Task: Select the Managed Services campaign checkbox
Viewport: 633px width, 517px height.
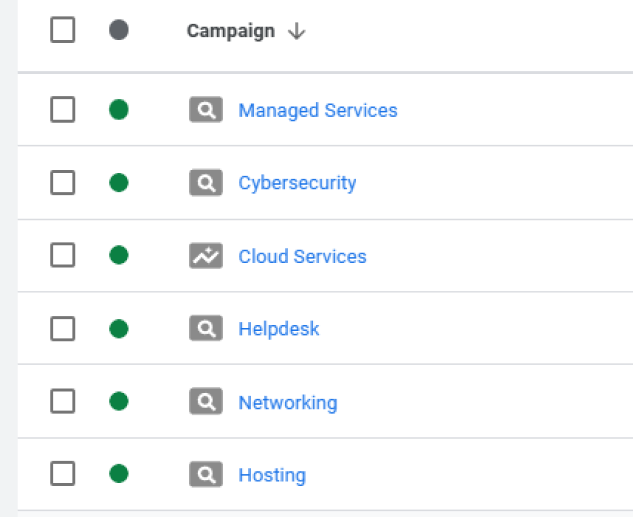Action: tap(63, 110)
